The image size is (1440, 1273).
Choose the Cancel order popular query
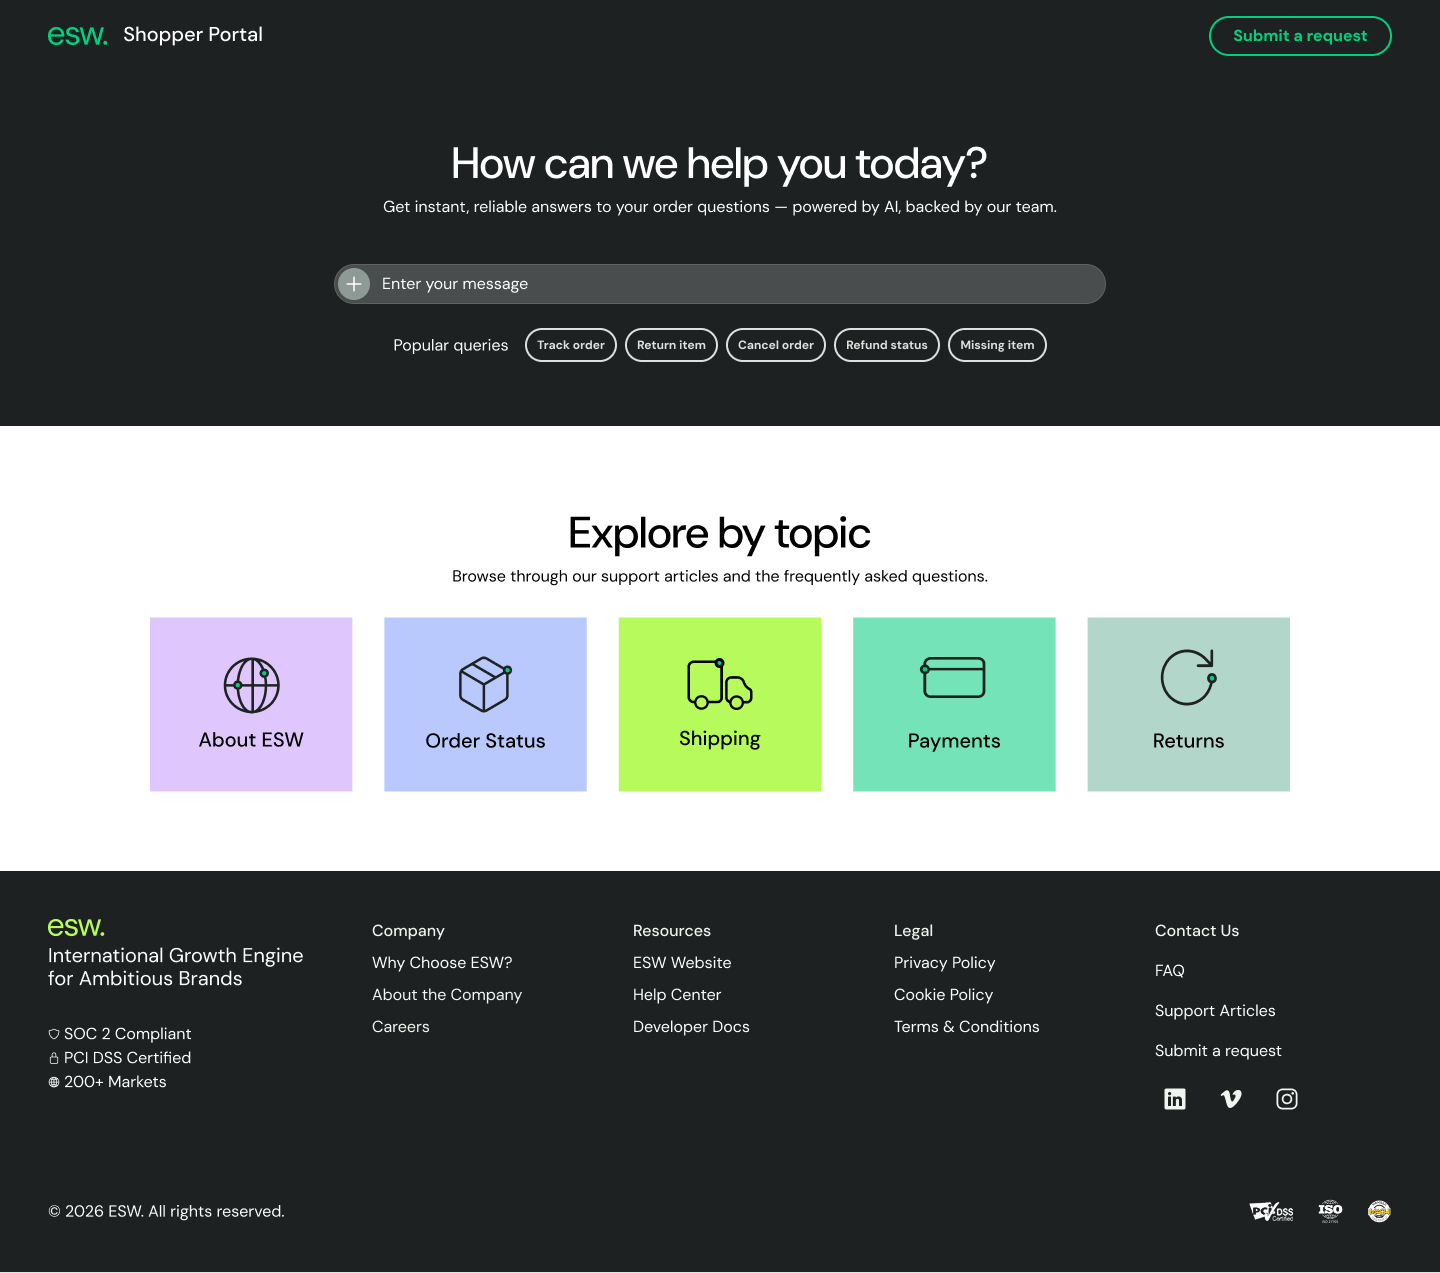[x=776, y=345]
